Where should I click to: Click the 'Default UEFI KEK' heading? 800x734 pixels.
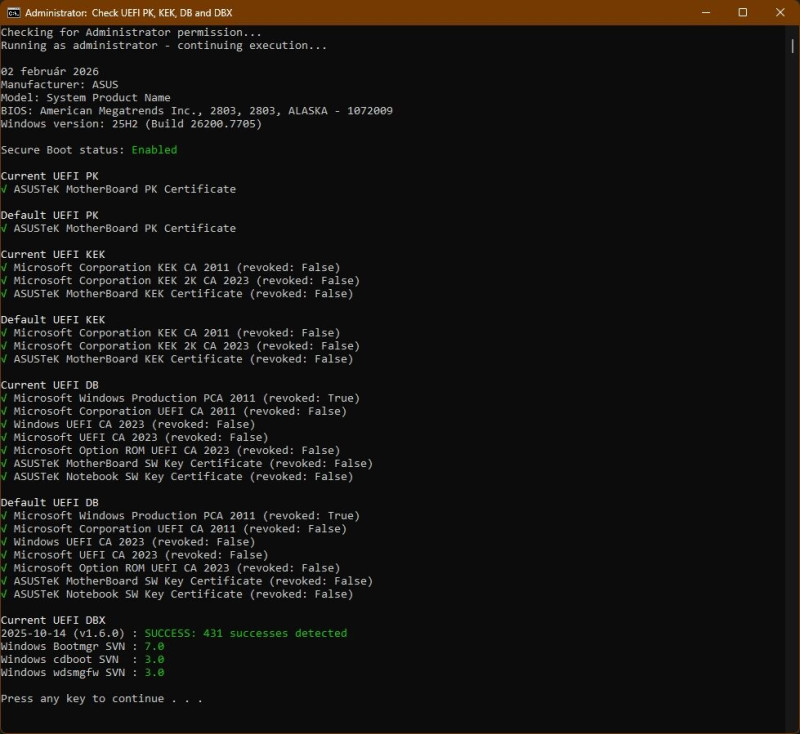tap(53, 320)
